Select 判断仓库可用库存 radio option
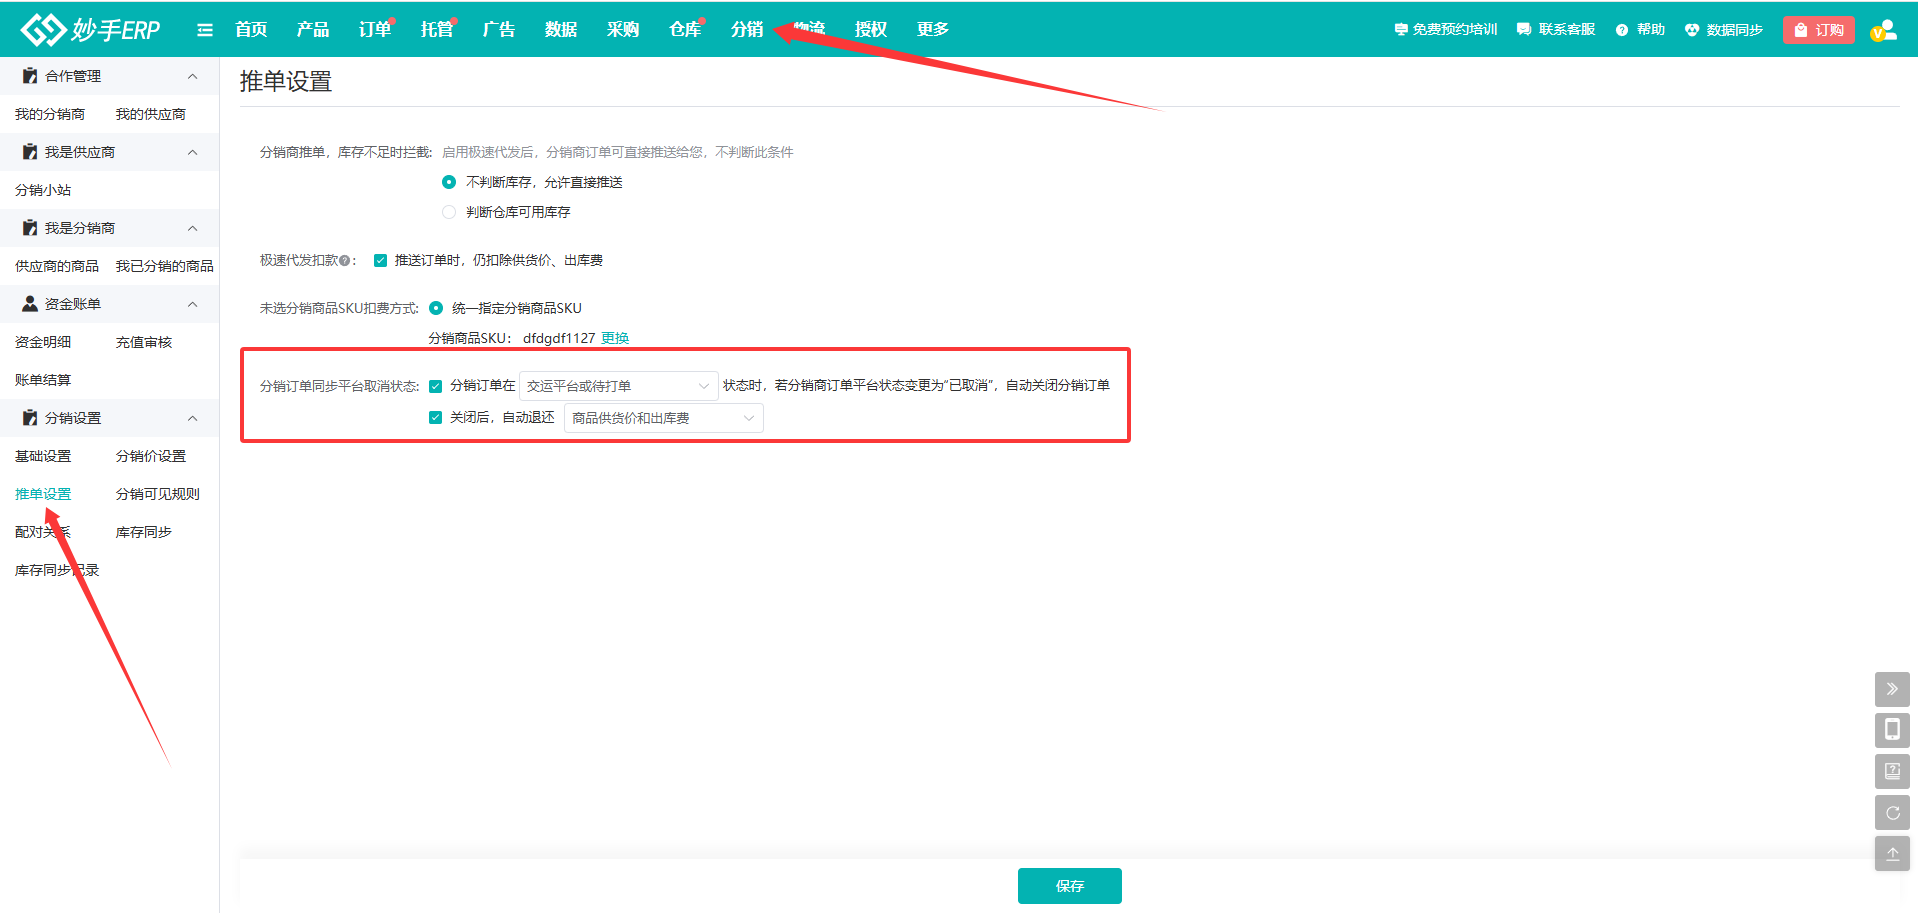The height and width of the screenshot is (913, 1918). (x=449, y=212)
